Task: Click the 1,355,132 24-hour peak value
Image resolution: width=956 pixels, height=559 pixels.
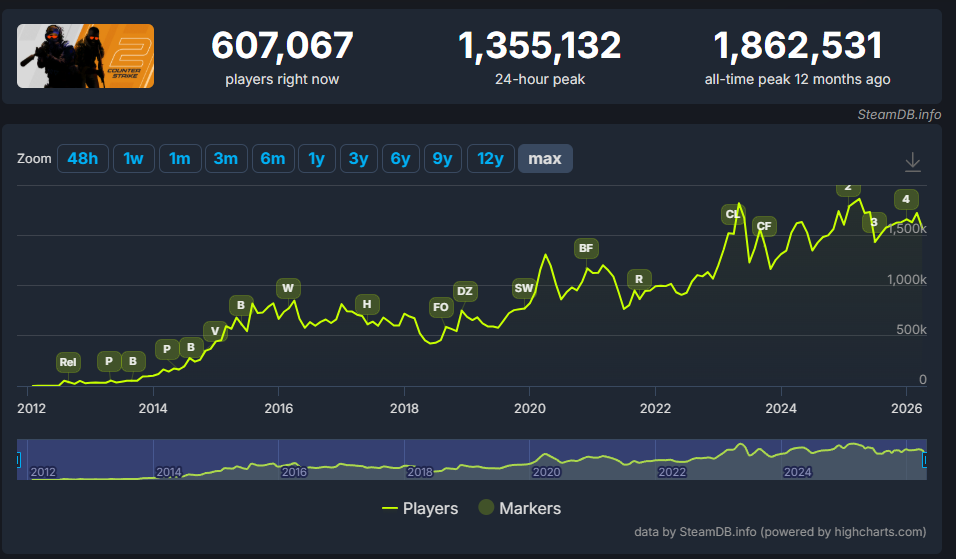Action: tap(540, 46)
